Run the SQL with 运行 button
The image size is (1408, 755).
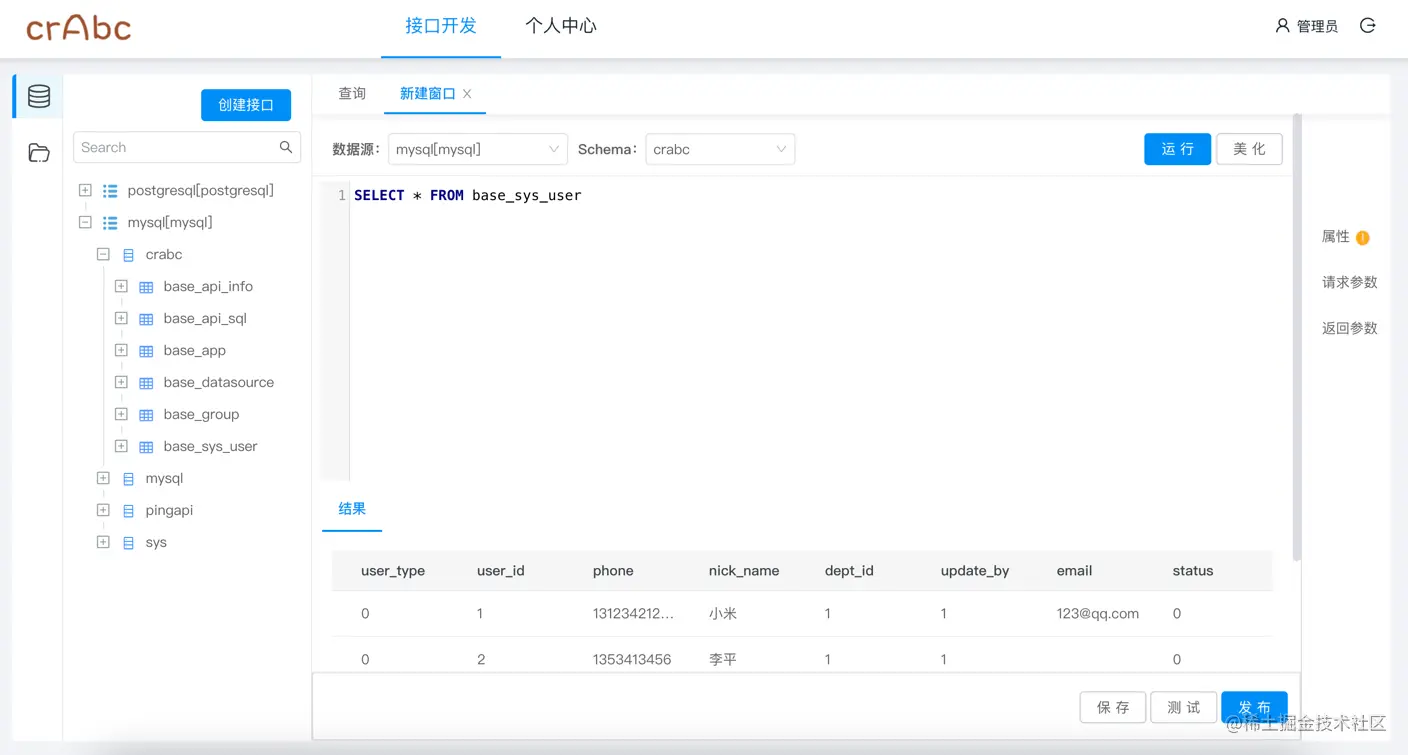(x=1178, y=149)
